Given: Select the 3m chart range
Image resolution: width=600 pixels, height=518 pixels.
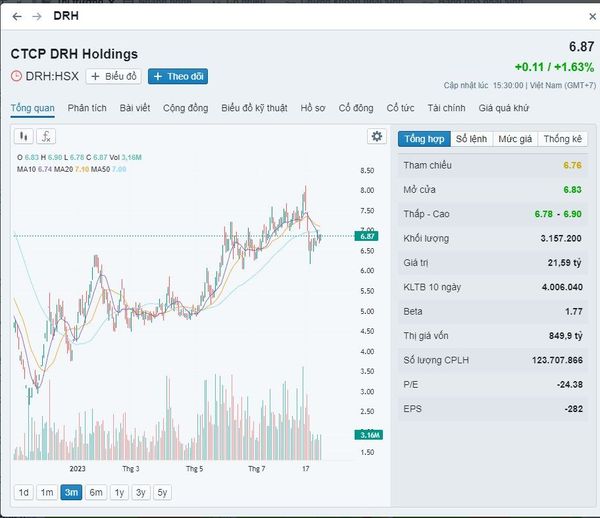Looking at the screenshot, I should [71, 492].
